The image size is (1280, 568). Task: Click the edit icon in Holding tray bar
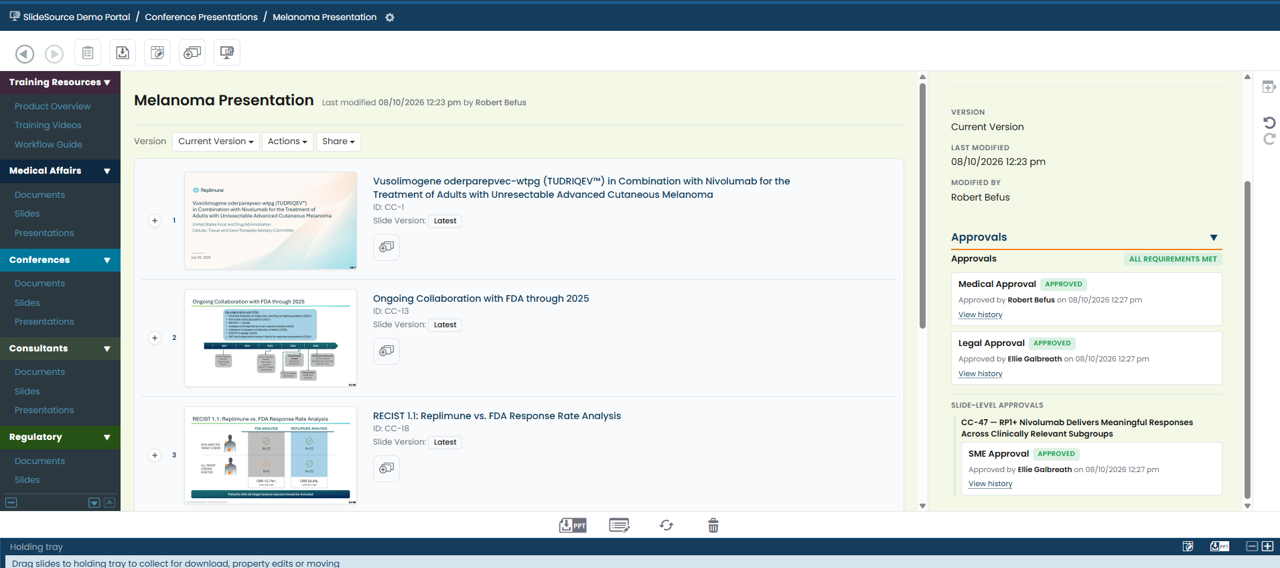[1188, 547]
